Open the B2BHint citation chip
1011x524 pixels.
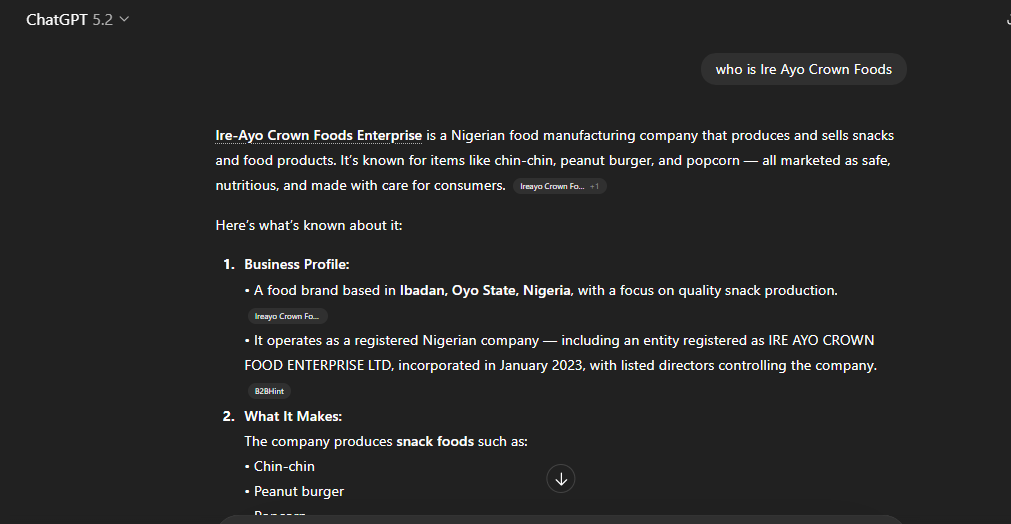[269, 391]
